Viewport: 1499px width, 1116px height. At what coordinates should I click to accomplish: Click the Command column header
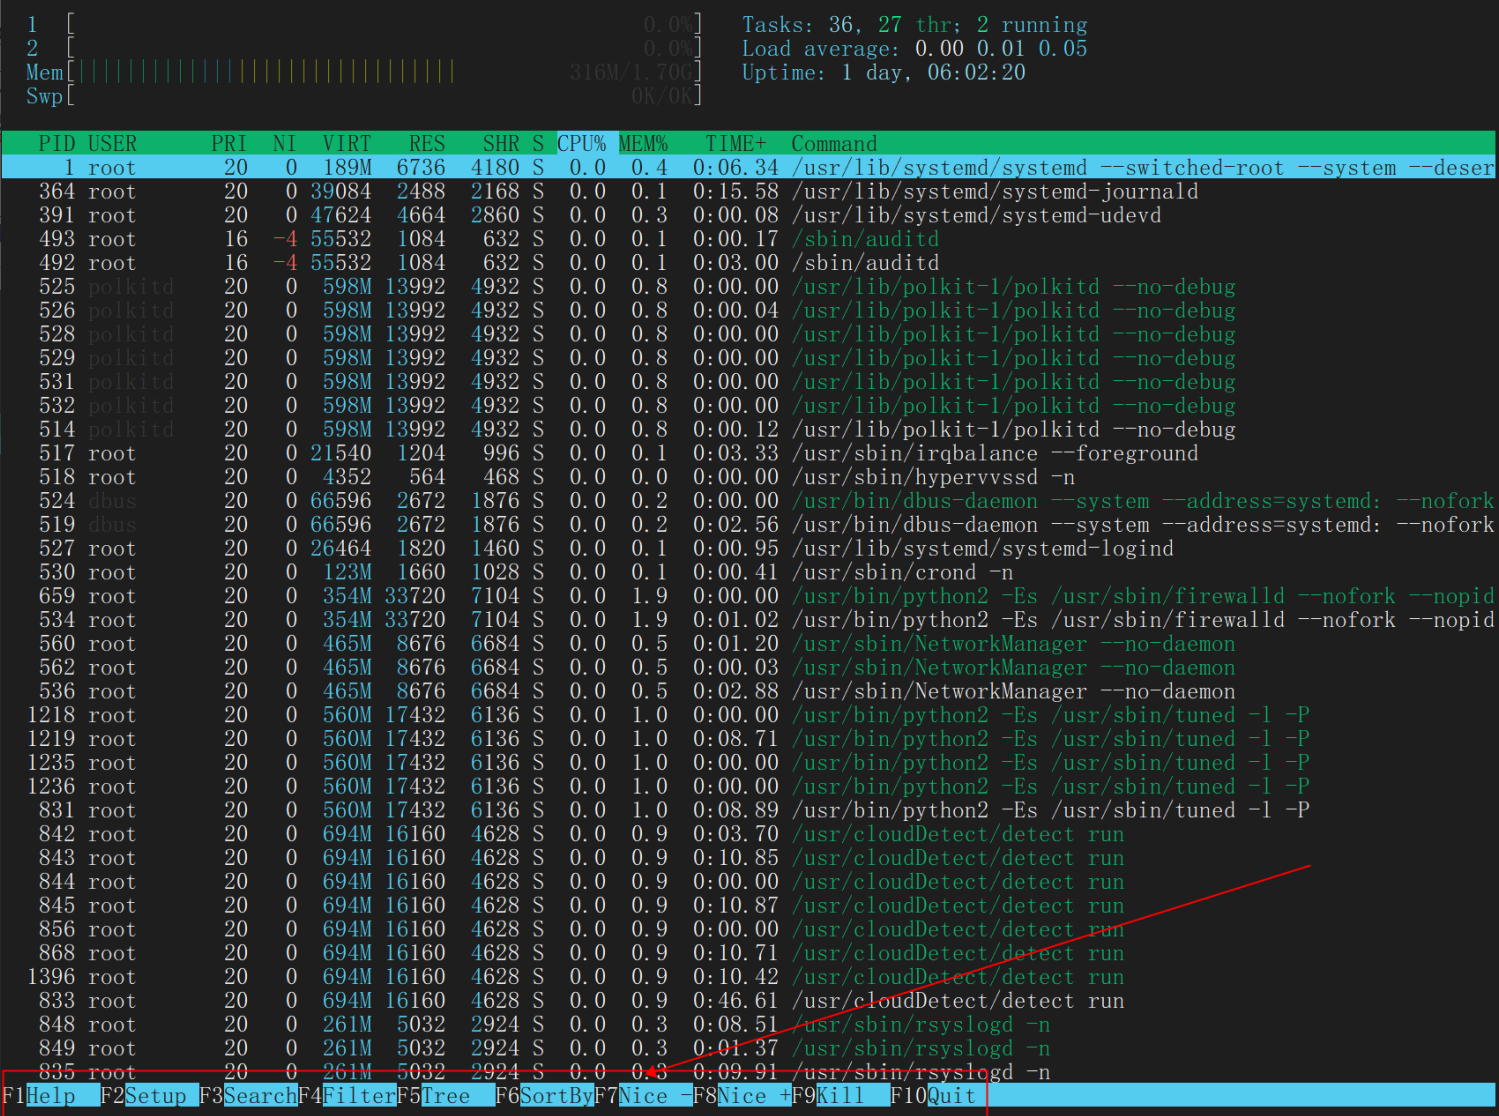pos(834,144)
